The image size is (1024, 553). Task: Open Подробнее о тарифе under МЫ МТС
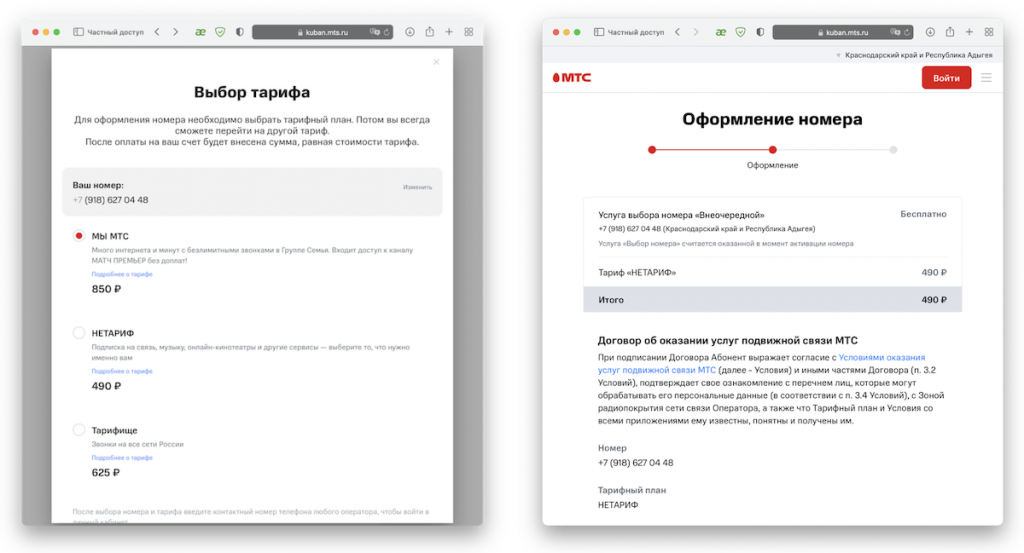[x=122, y=274]
